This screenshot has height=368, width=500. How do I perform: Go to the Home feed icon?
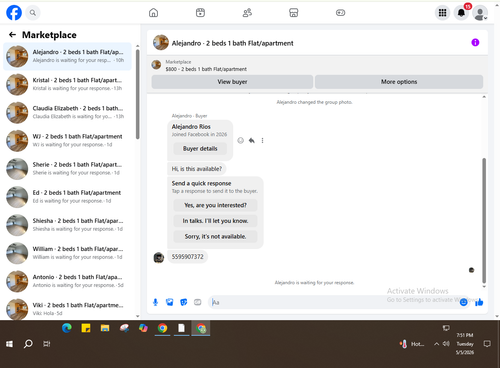[153, 13]
